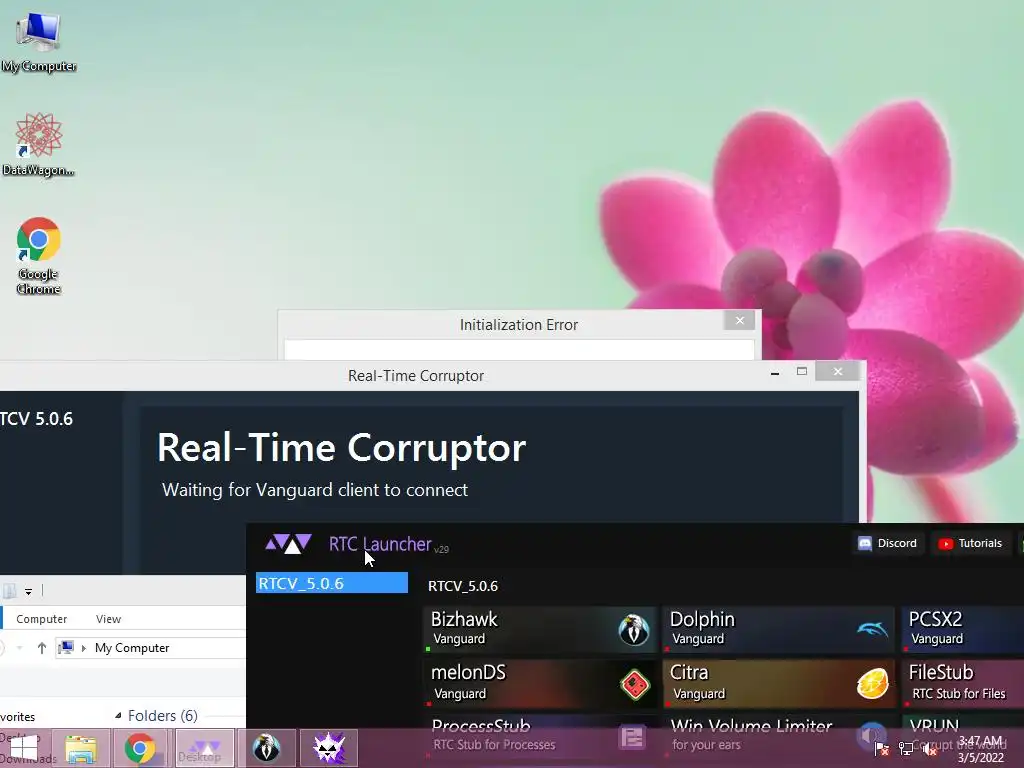Click the network tray icon
This screenshot has height=768, width=1024.
[906, 748]
